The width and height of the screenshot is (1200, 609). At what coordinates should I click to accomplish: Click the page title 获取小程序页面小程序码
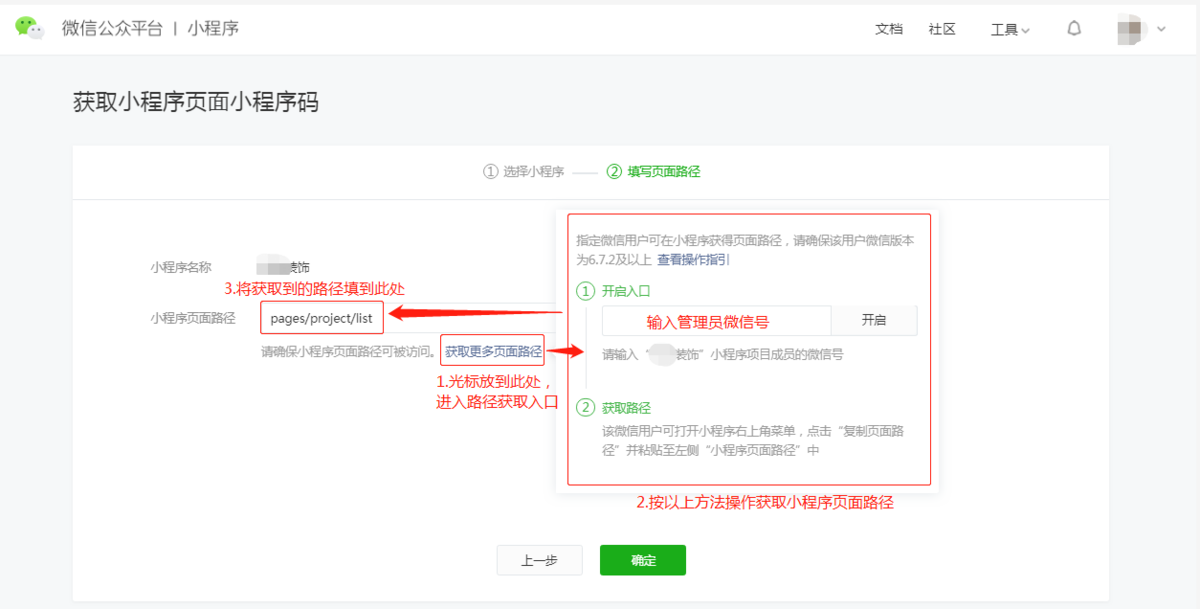pyautogui.click(x=196, y=102)
